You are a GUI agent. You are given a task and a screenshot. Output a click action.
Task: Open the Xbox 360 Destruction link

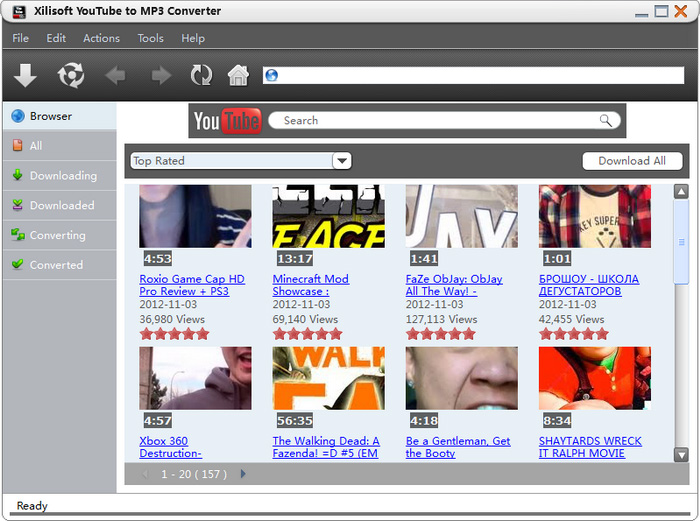pos(171,447)
